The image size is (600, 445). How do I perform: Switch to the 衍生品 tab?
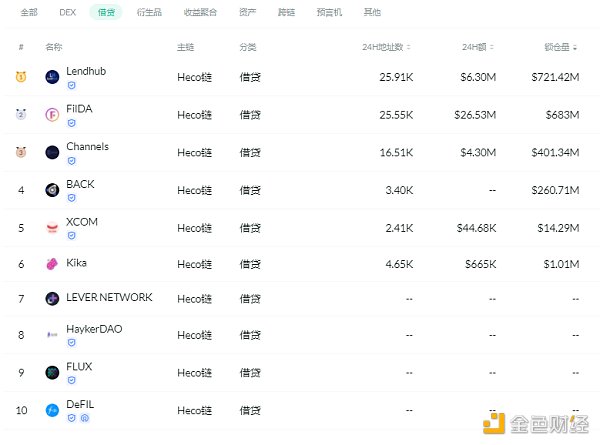click(x=149, y=12)
